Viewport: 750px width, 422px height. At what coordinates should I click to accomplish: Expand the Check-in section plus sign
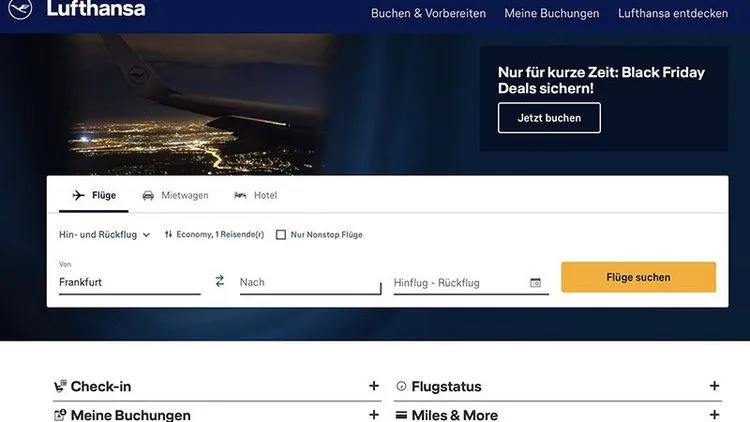(x=374, y=386)
